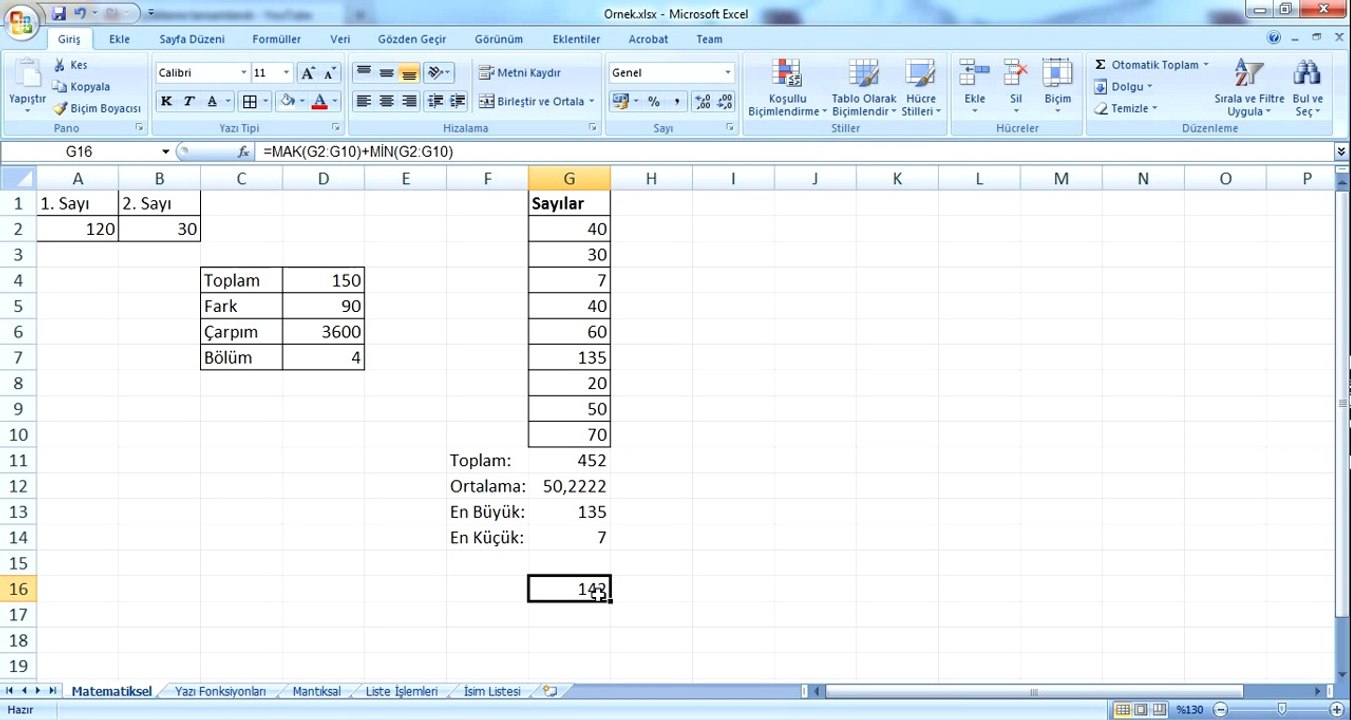
Task: Open Hücre Stilleri cell styles
Action: point(919,87)
